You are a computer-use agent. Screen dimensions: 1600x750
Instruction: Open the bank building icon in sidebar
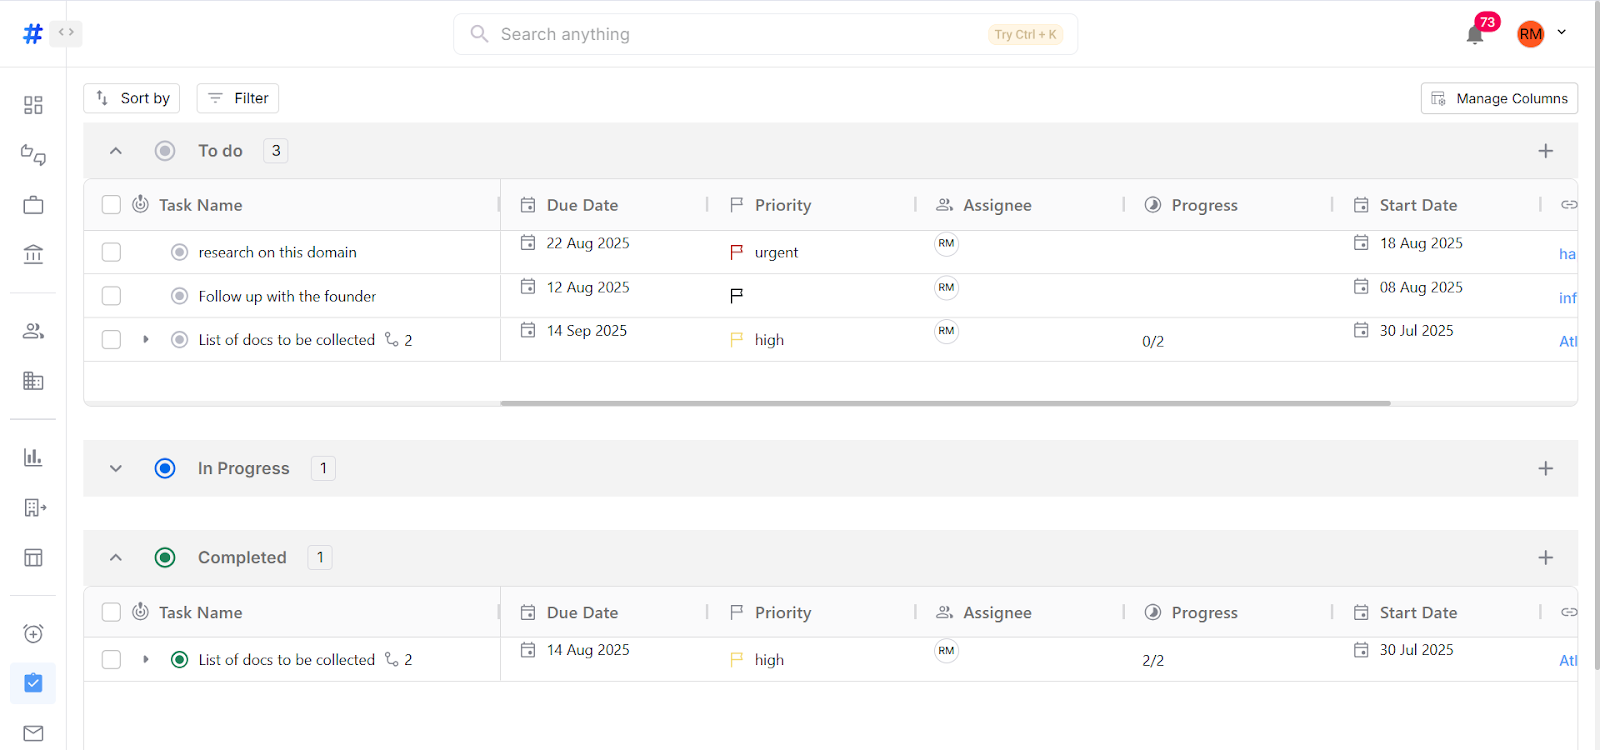[x=33, y=254]
